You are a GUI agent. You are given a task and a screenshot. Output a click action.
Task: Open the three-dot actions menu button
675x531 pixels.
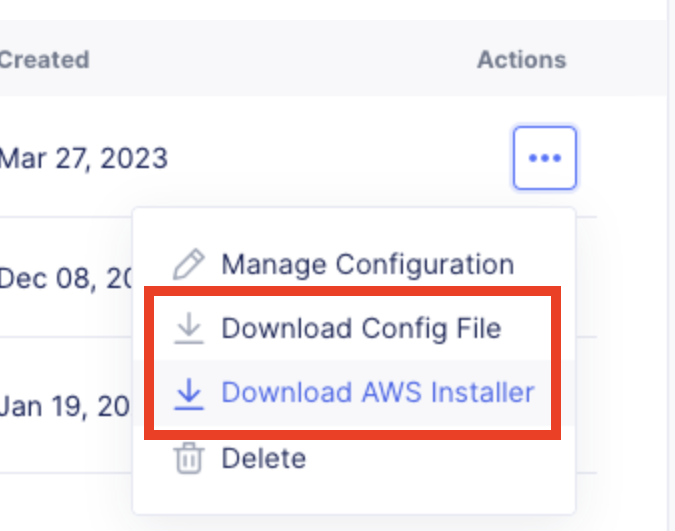pyautogui.click(x=544, y=158)
